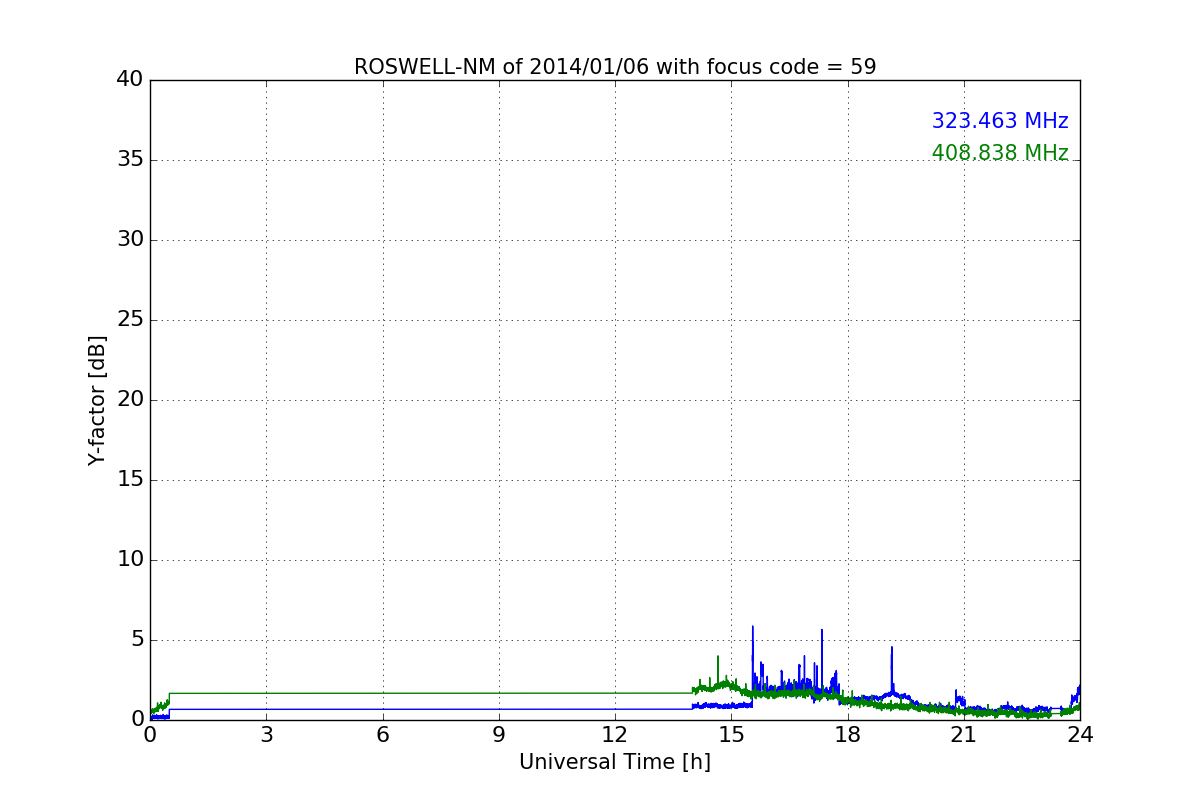
Task: Click y-axis tick label 35
Action: click(x=130, y=160)
